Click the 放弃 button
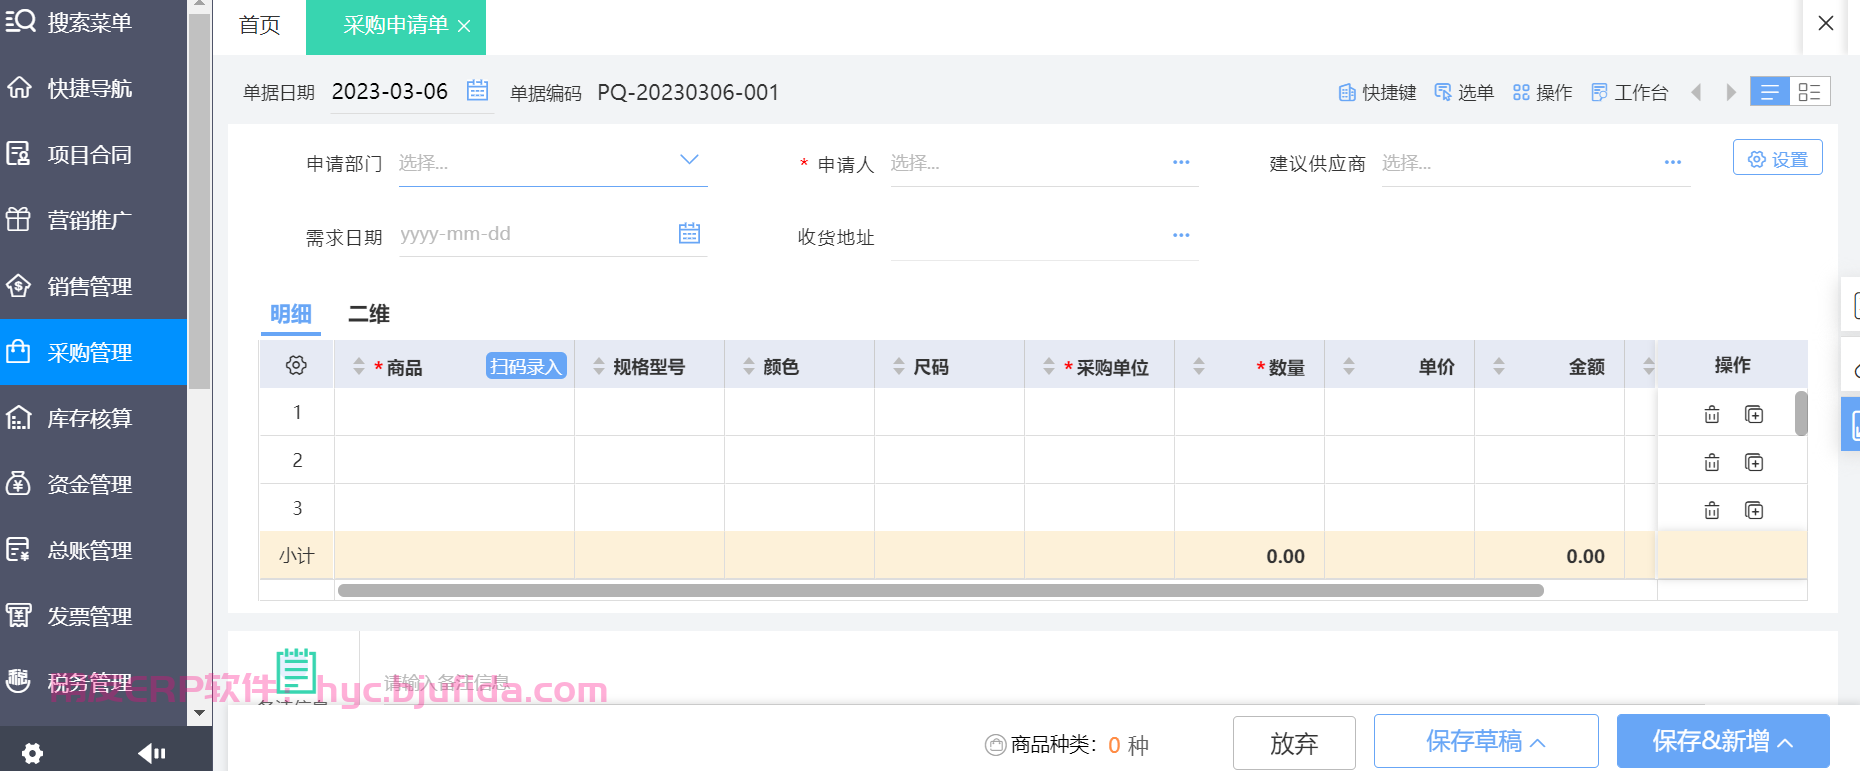 point(1294,743)
